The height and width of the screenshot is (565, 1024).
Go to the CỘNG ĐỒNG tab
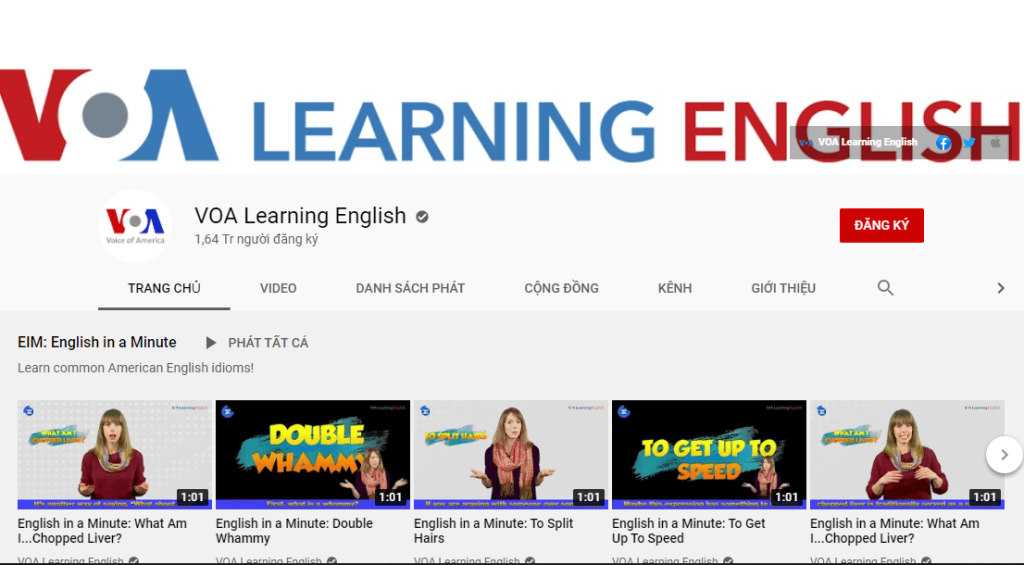click(562, 288)
